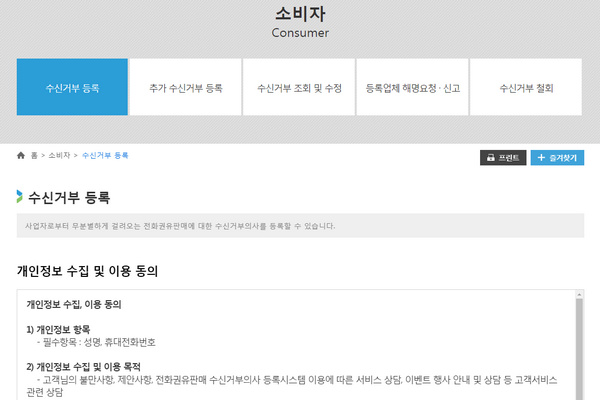Click the 소비자 title text
Image resolution: width=600 pixels, height=400 pixels.
pos(300,14)
